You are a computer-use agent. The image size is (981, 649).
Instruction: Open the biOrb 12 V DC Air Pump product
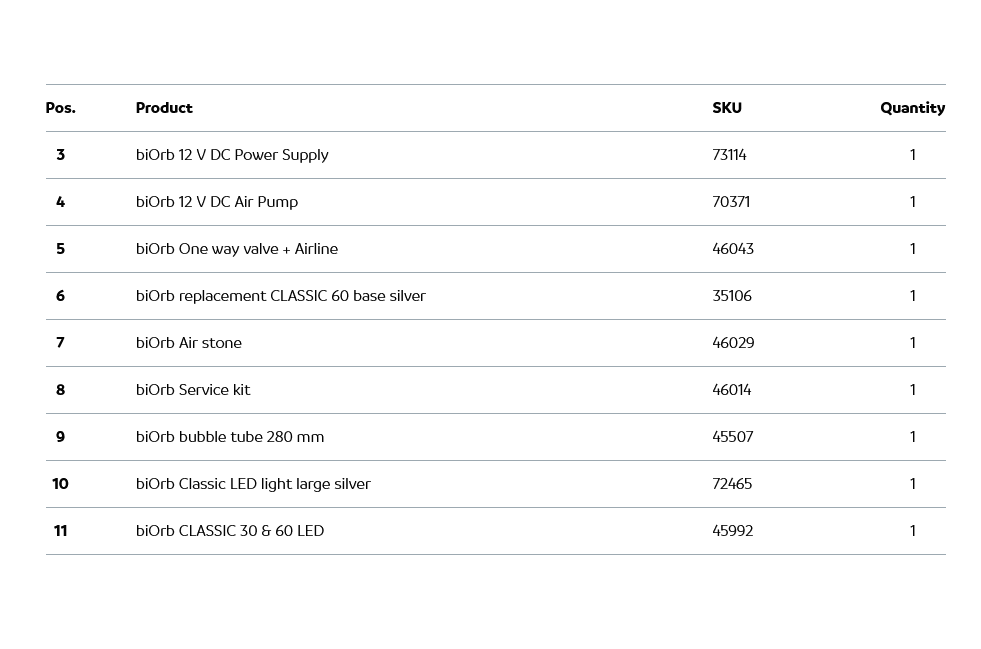tap(217, 202)
